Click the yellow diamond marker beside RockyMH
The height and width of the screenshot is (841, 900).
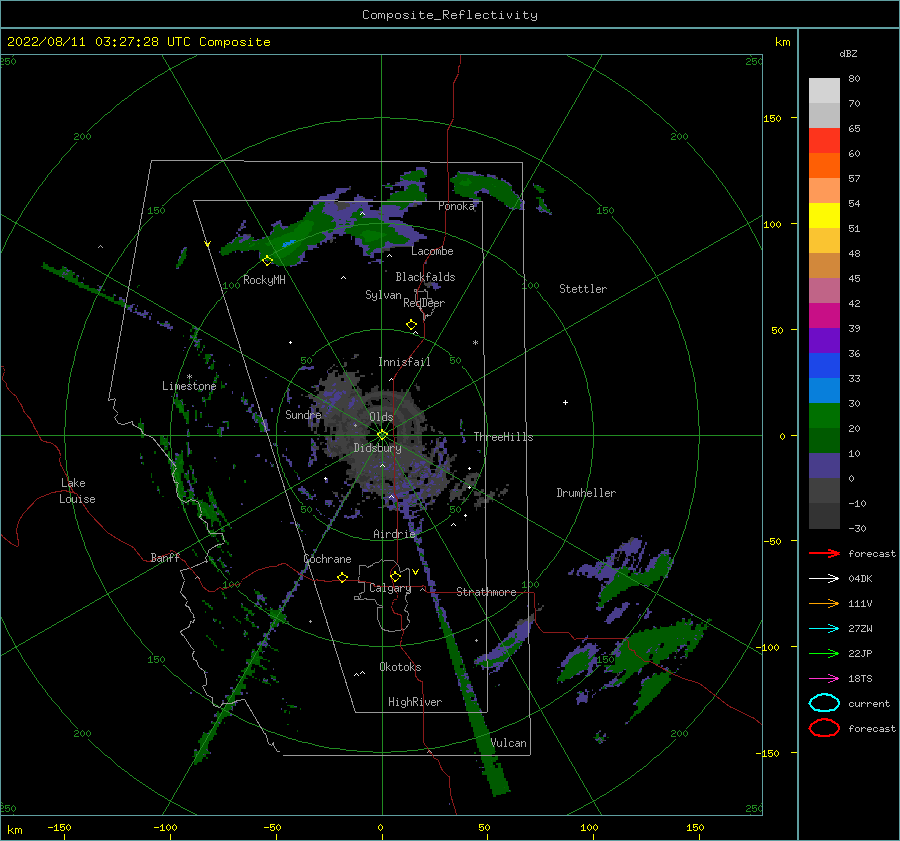(267, 261)
